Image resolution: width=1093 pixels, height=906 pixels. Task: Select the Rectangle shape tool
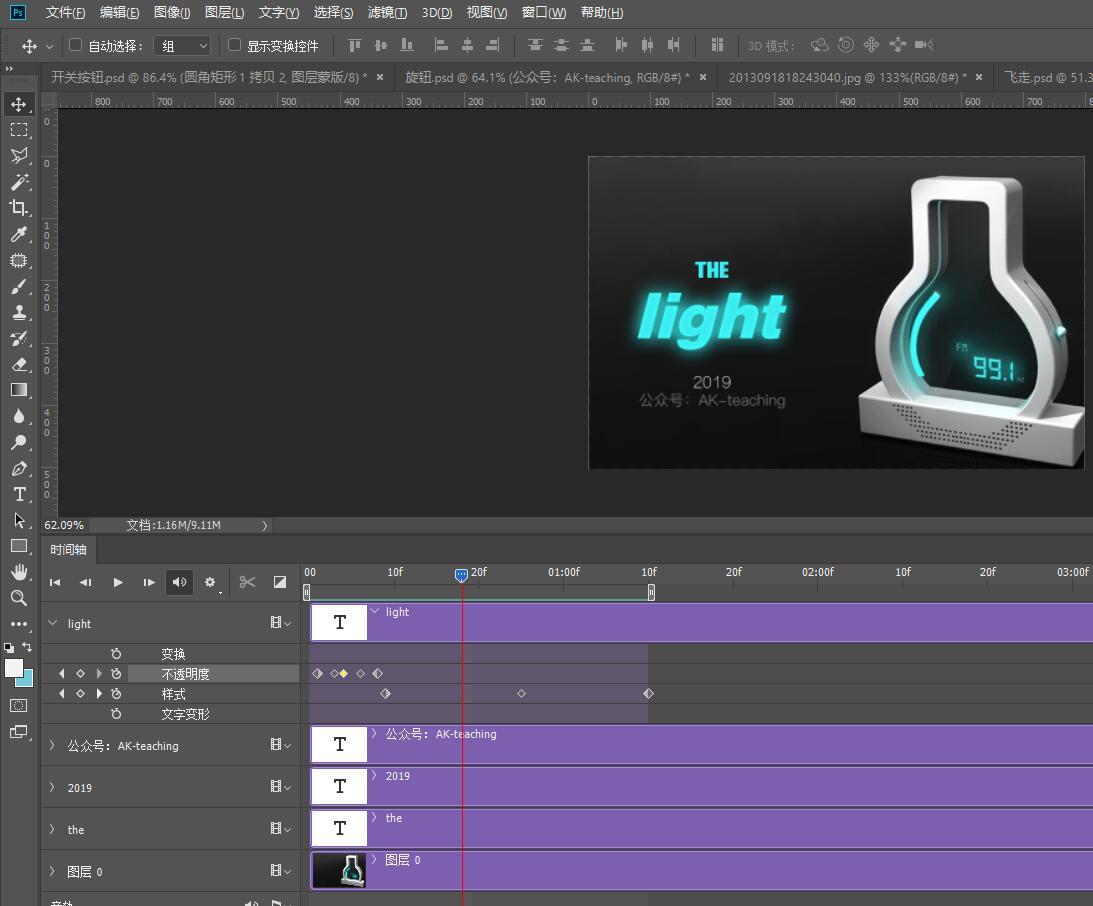click(x=19, y=546)
